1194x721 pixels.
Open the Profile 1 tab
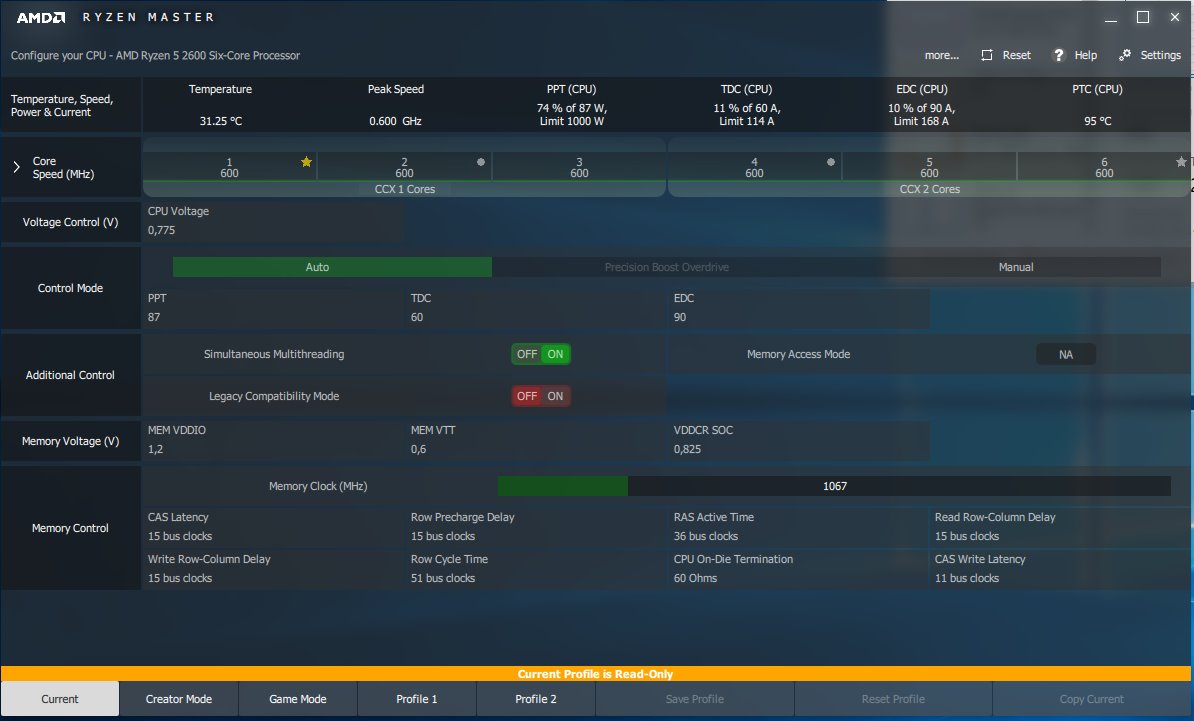click(417, 699)
